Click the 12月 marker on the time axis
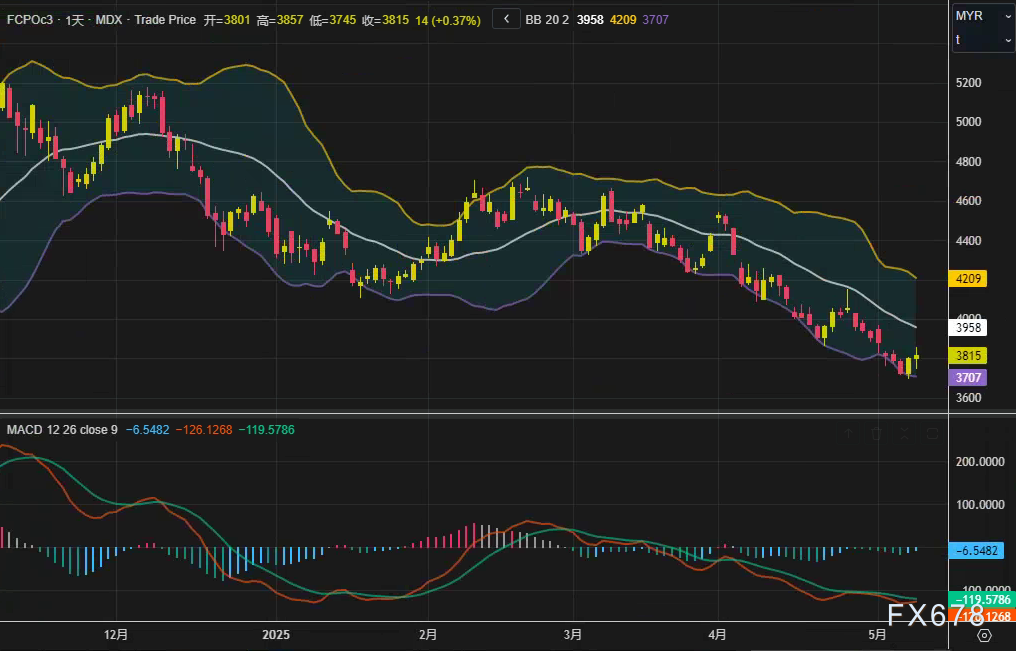Viewport: 1016px width, 651px height. click(116, 635)
